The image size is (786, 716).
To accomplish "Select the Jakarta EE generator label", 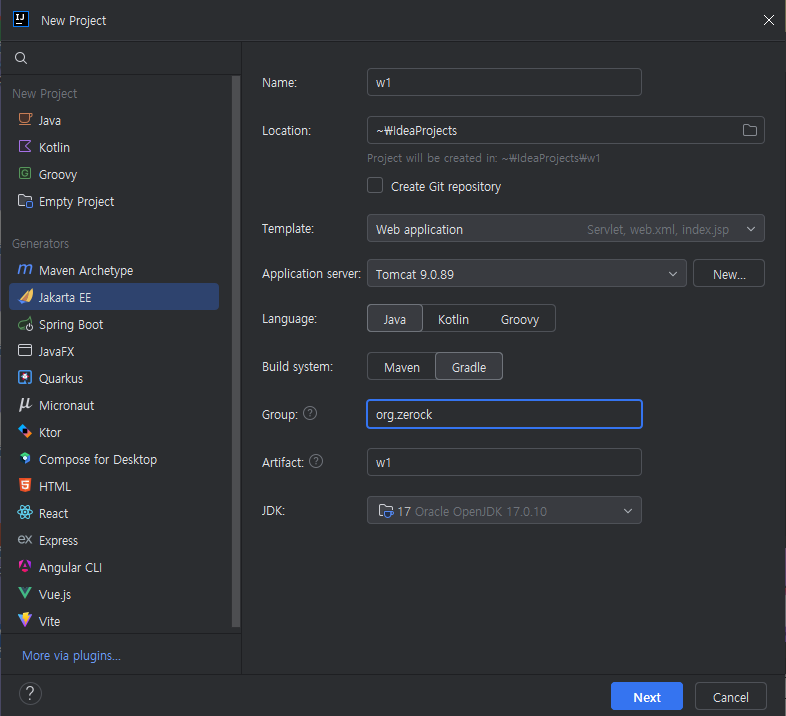I will 65,297.
